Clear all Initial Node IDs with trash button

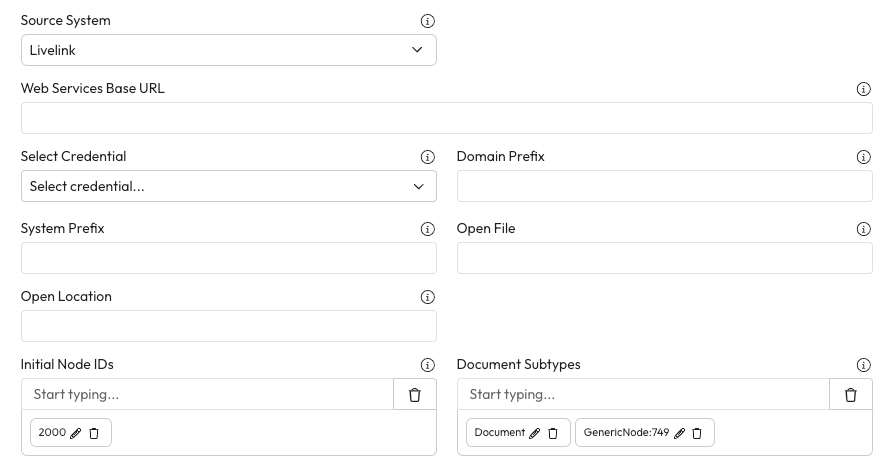coord(415,395)
